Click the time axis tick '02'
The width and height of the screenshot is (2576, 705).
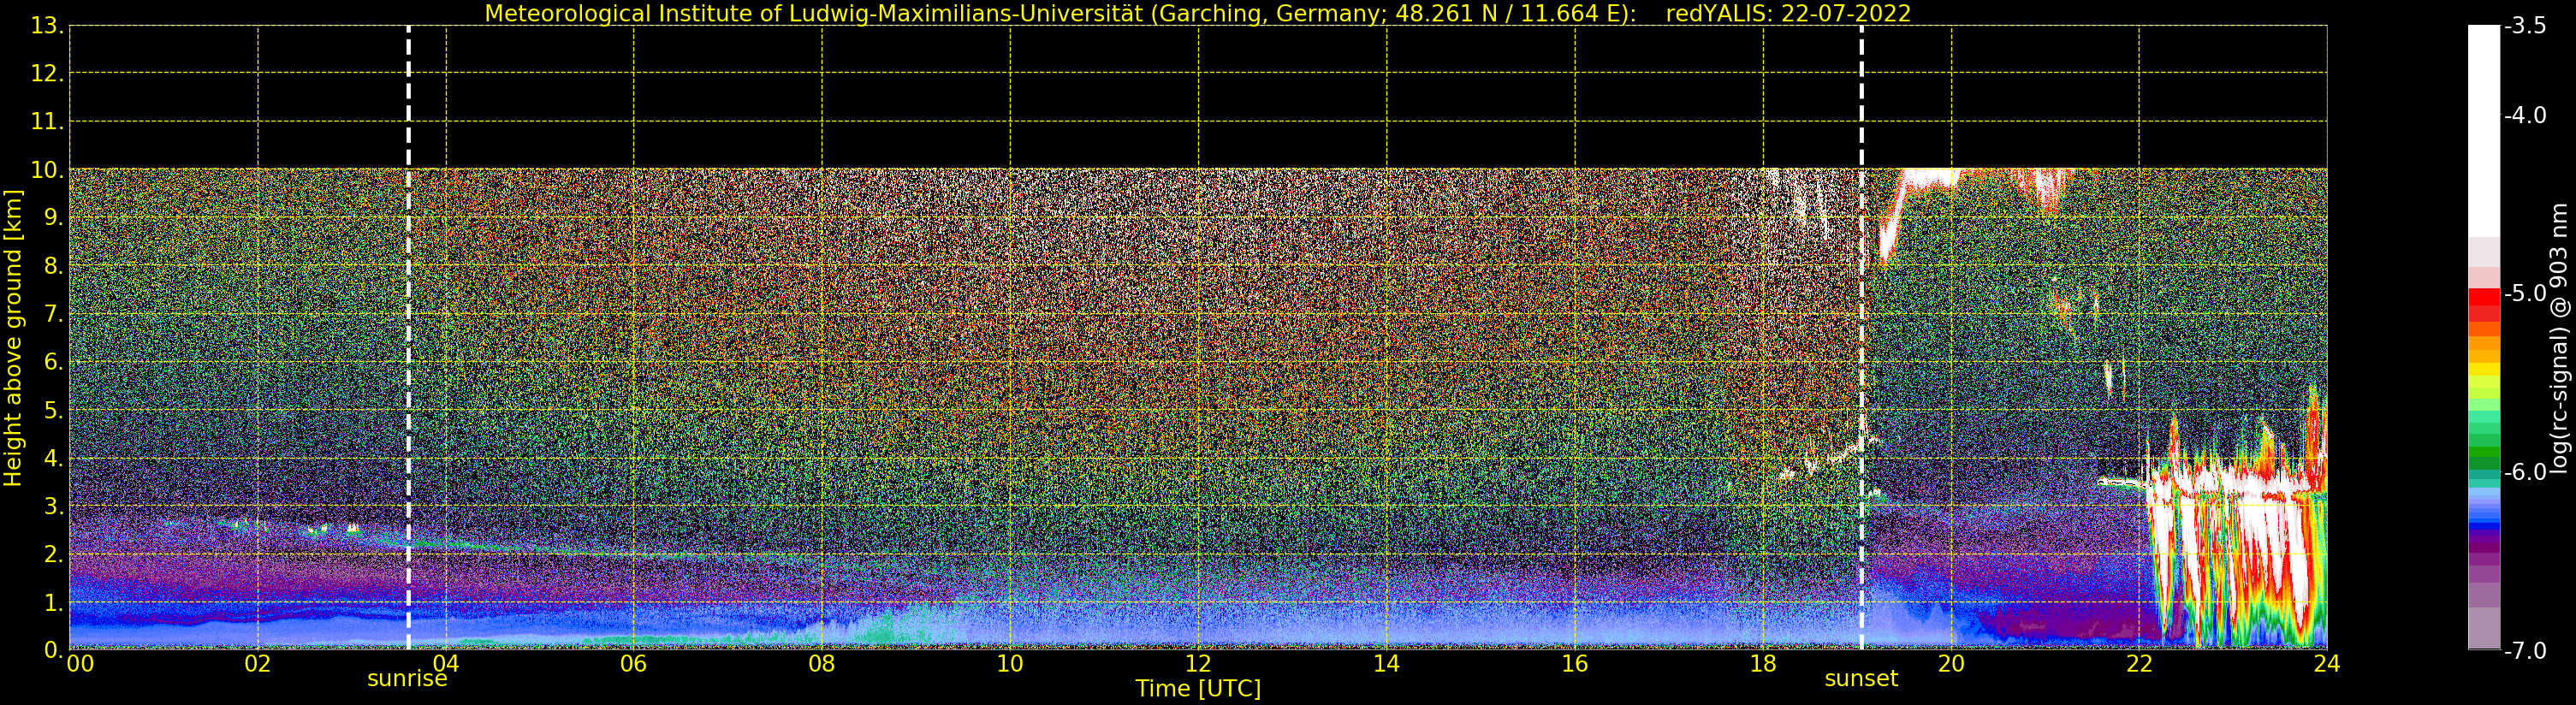coord(258,664)
